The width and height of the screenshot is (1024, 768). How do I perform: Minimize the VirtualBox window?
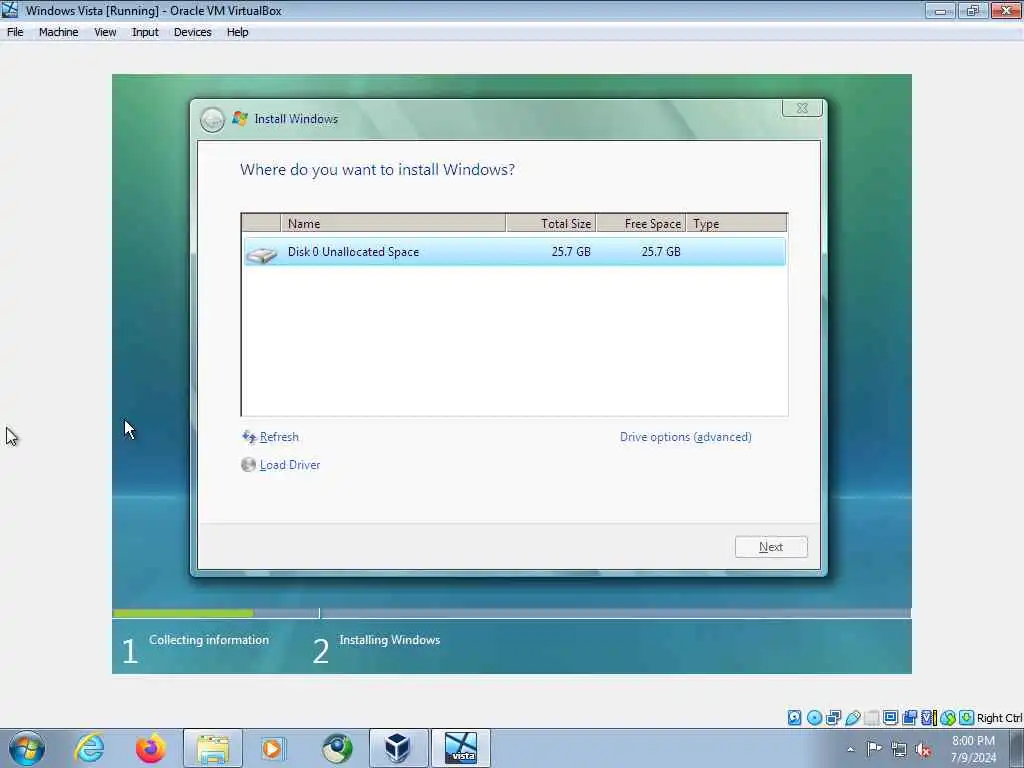940,10
